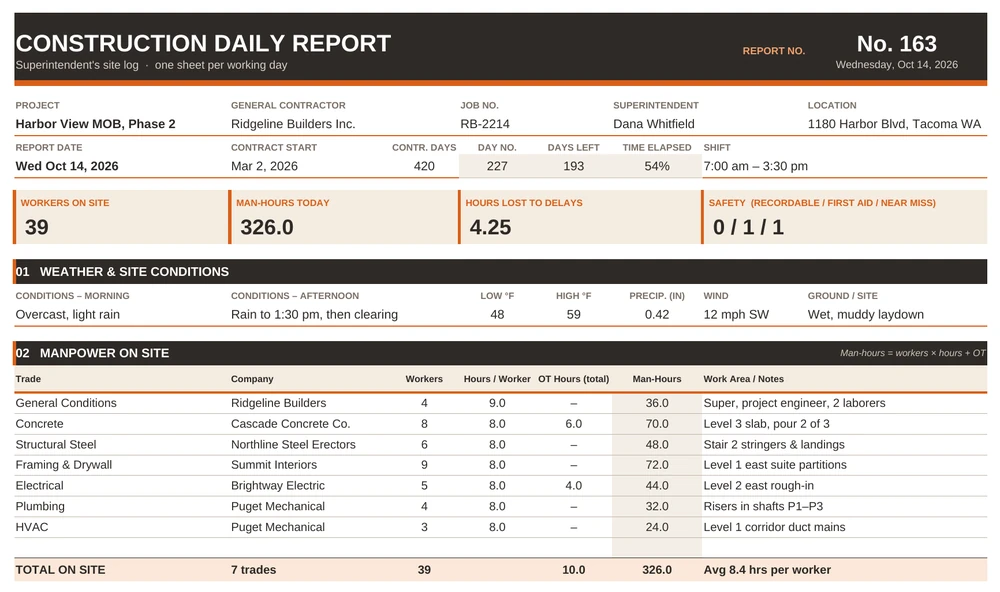Screen dimensions: 1000x592
Task: Select job number RB-2214
Action: 485,124
